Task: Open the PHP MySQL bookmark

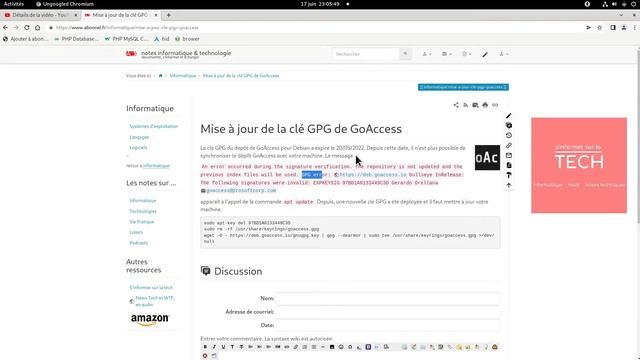Action: pyautogui.click(x=127, y=39)
